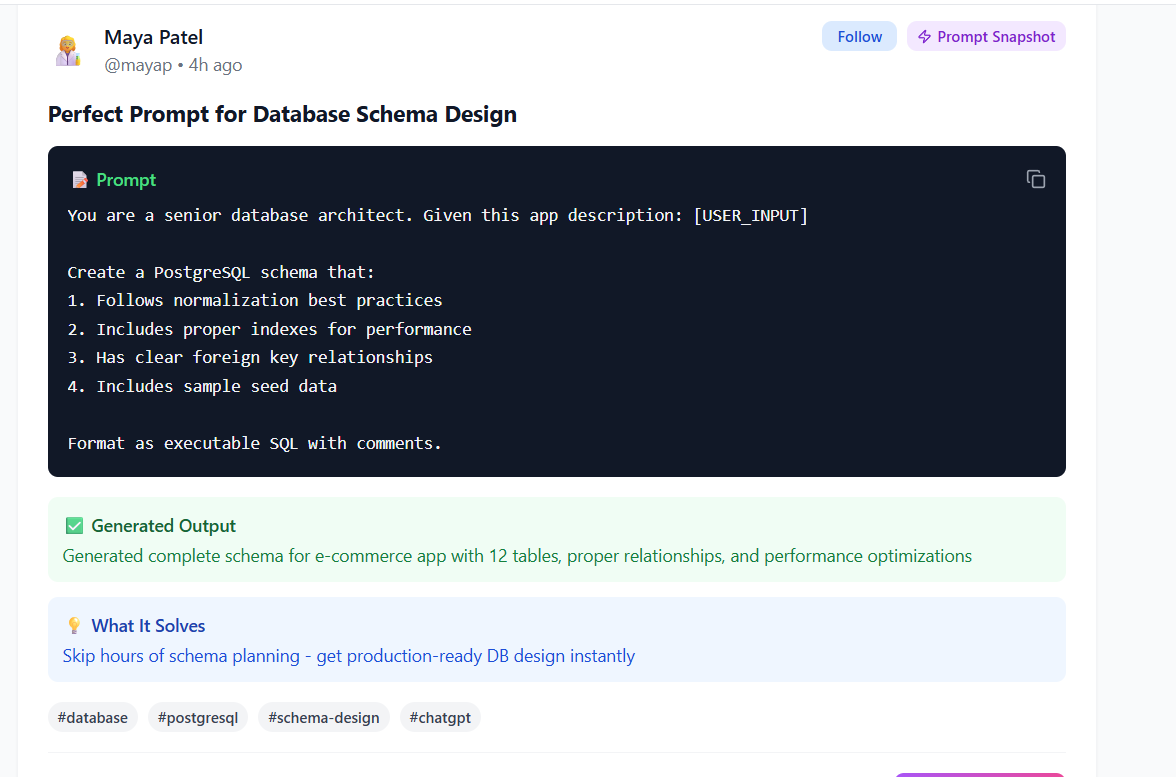Click the lightning bolt icon in Prompt Snapshot
The image size is (1176, 777).
point(924,37)
